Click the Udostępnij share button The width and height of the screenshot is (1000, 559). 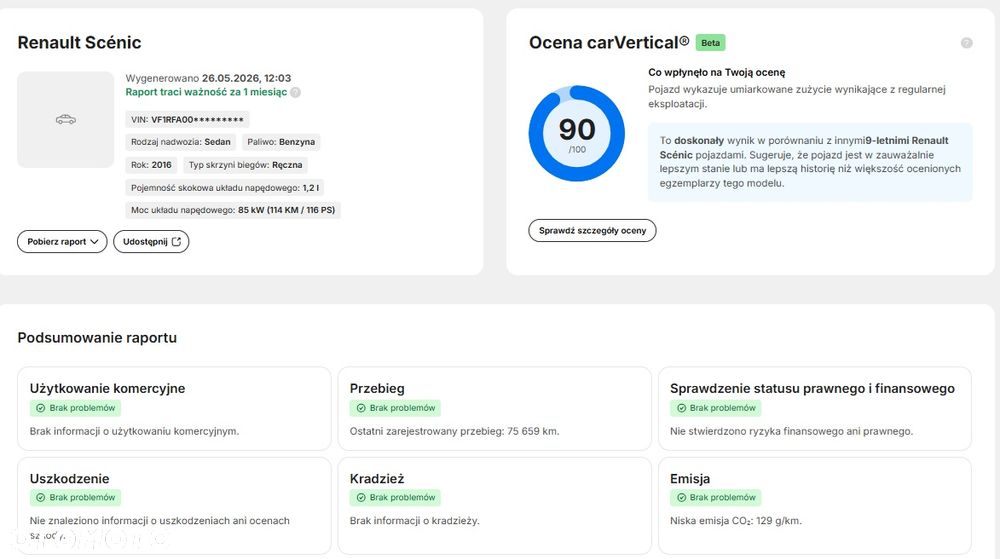(151, 242)
